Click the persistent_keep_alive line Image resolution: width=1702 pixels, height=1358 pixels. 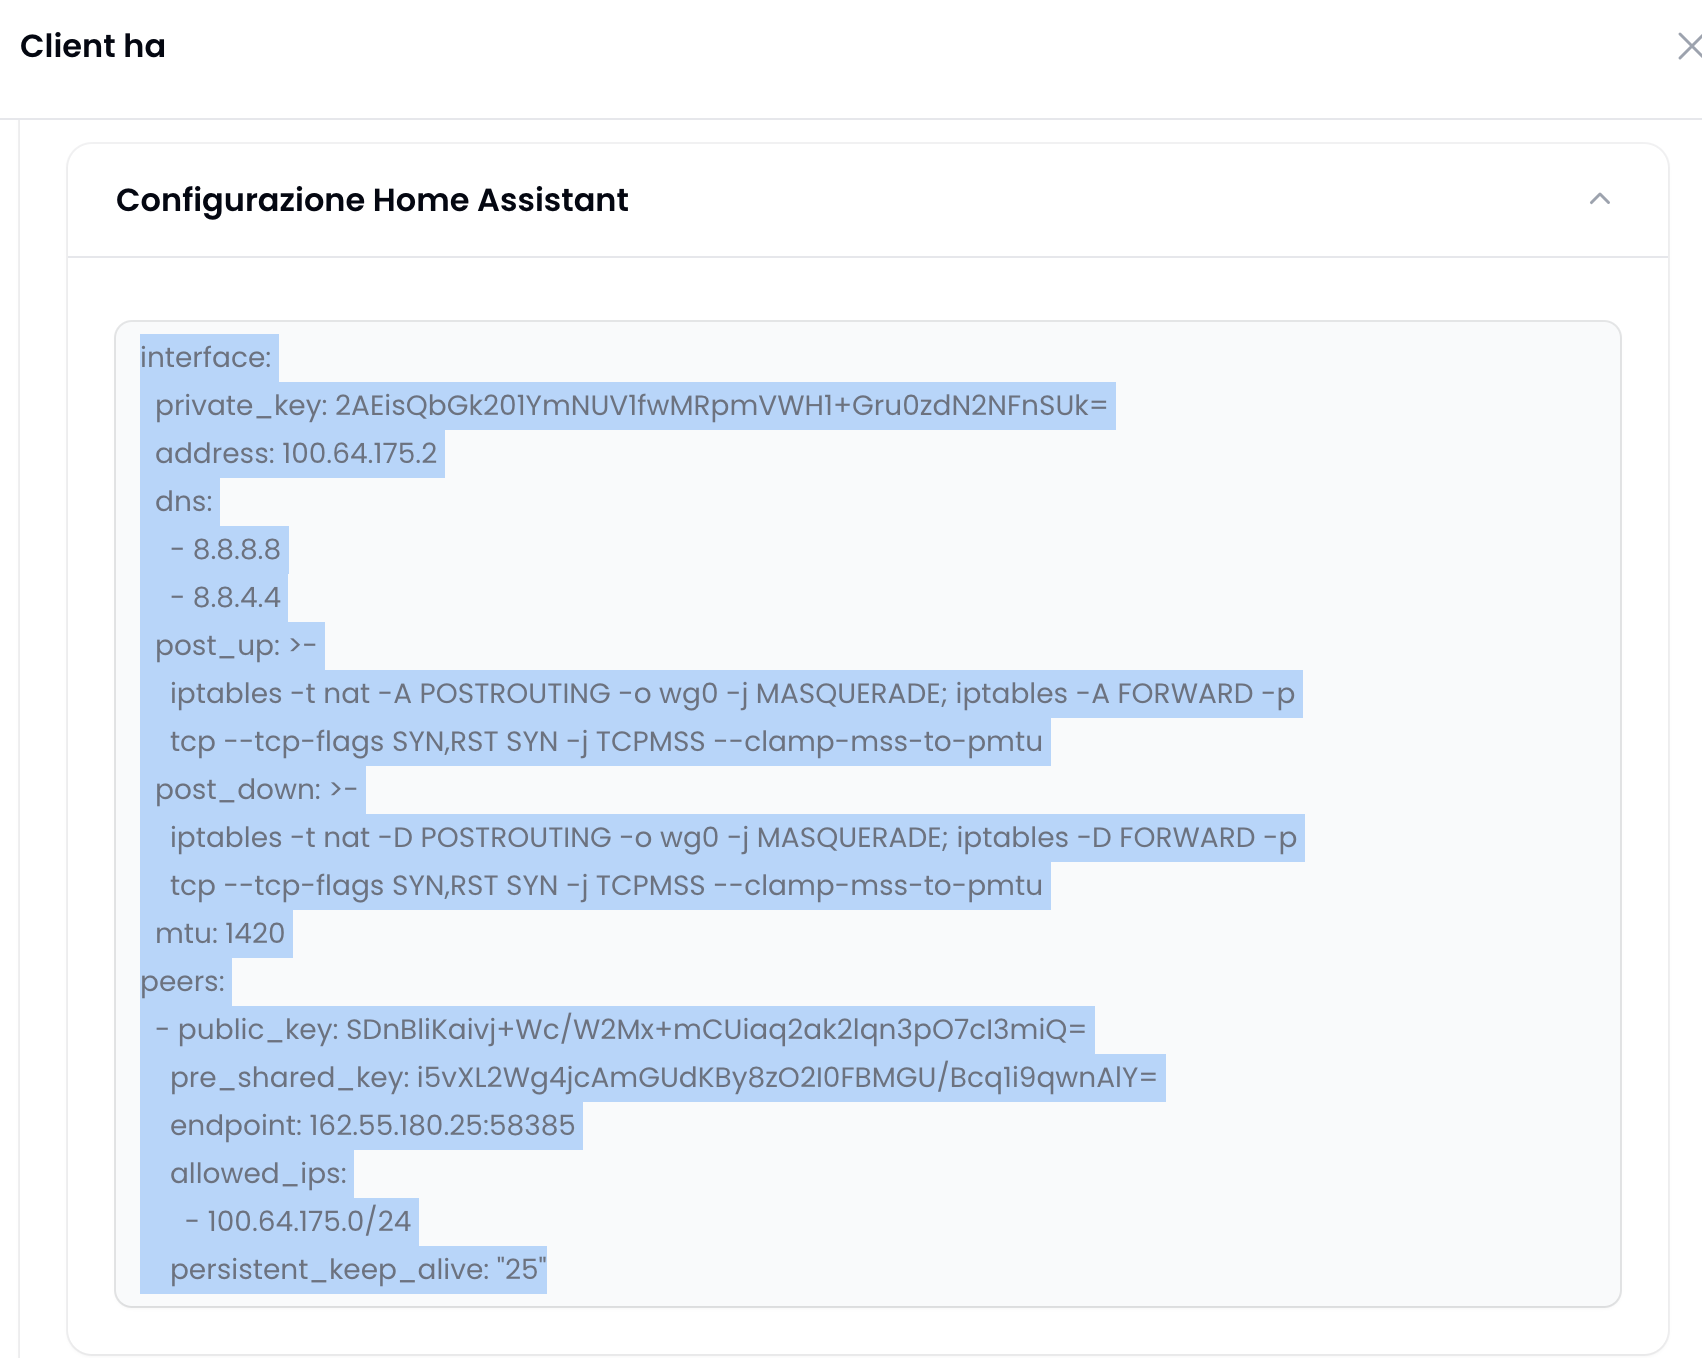pyautogui.click(x=358, y=1269)
